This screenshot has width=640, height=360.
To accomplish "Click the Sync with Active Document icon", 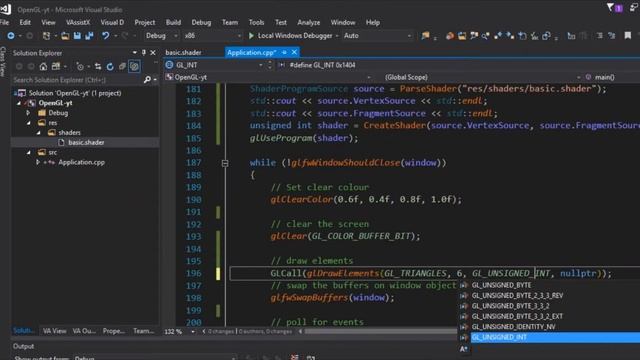I will [x=98, y=66].
